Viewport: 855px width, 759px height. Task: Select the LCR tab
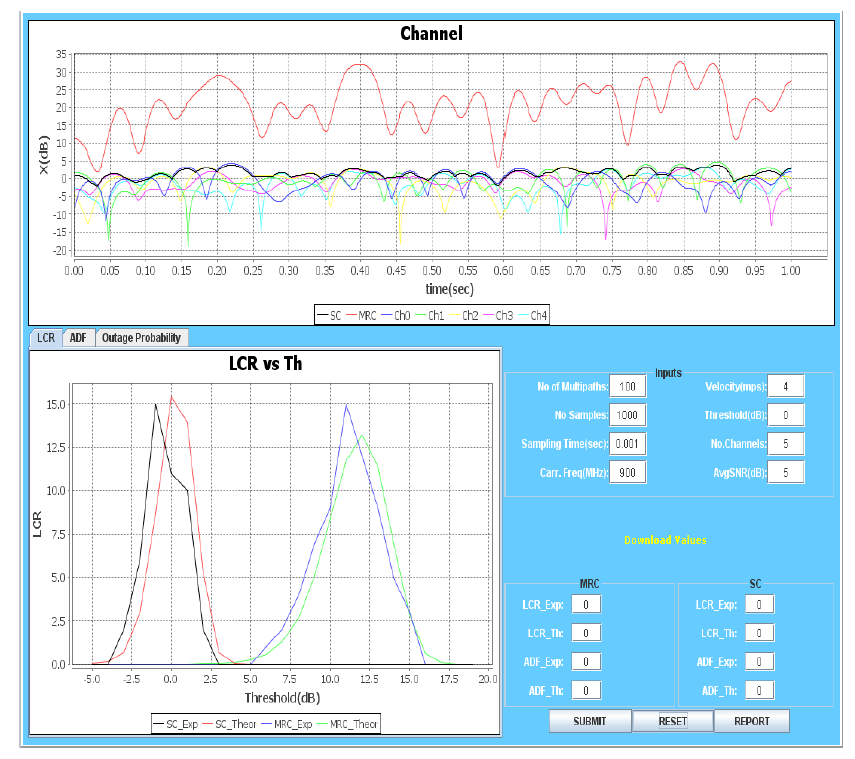click(x=46, y=338)
